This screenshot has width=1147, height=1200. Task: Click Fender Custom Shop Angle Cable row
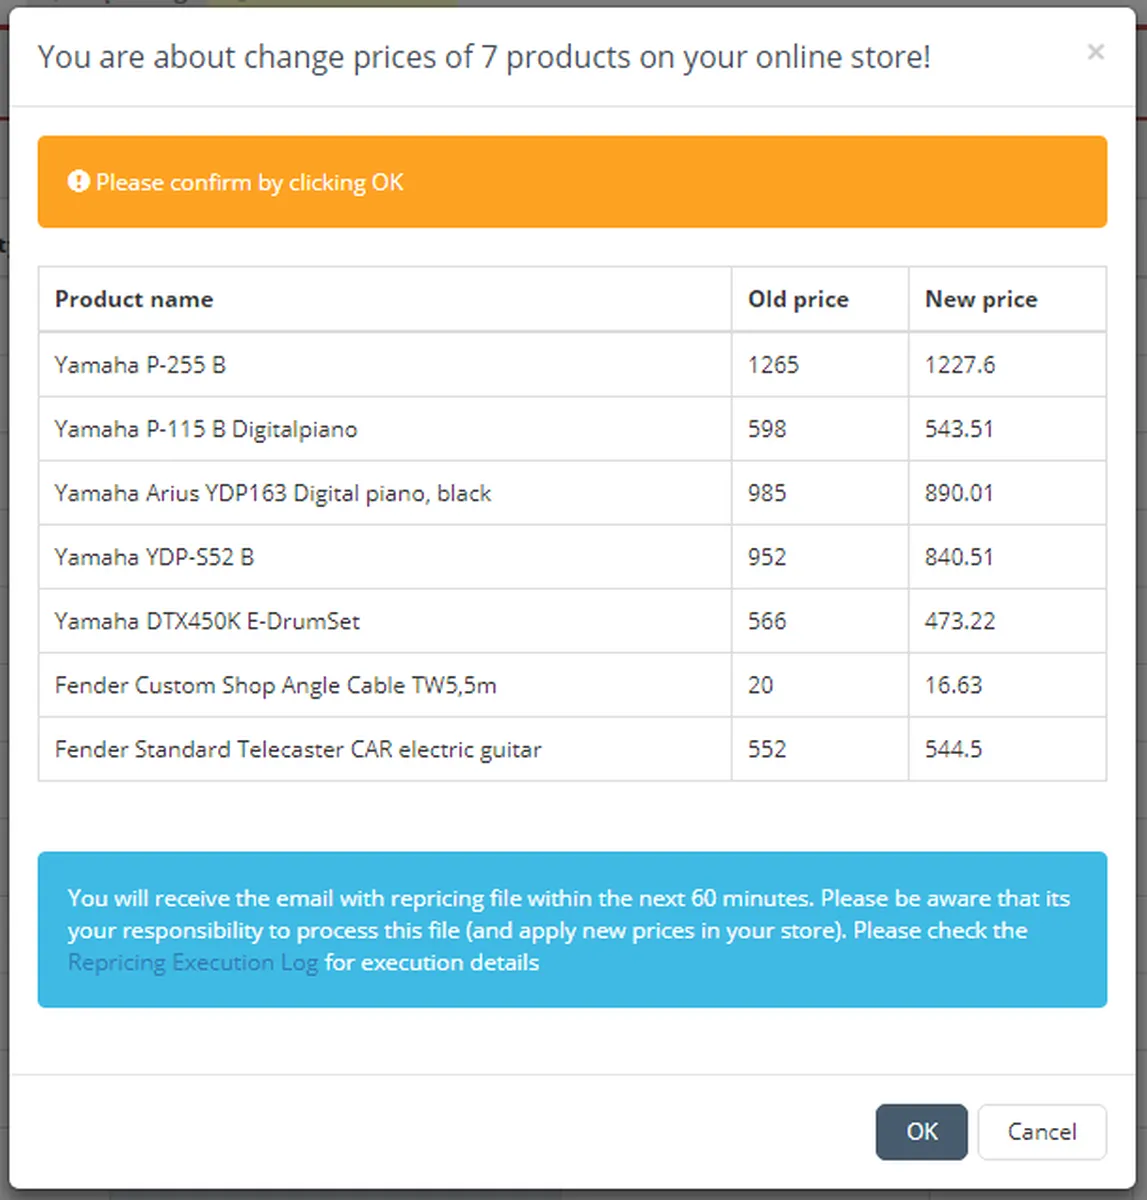point(275,685)
